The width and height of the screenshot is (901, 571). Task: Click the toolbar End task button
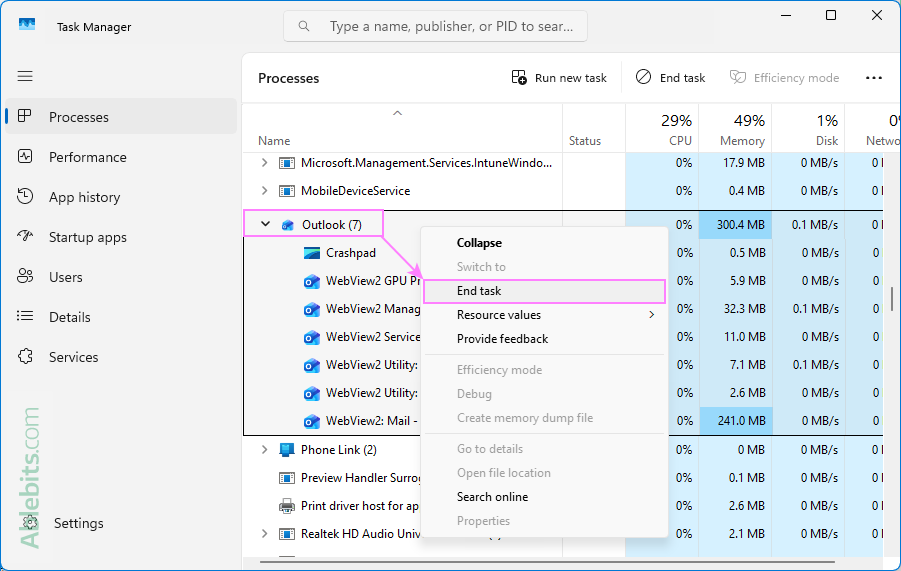(671, 78)
